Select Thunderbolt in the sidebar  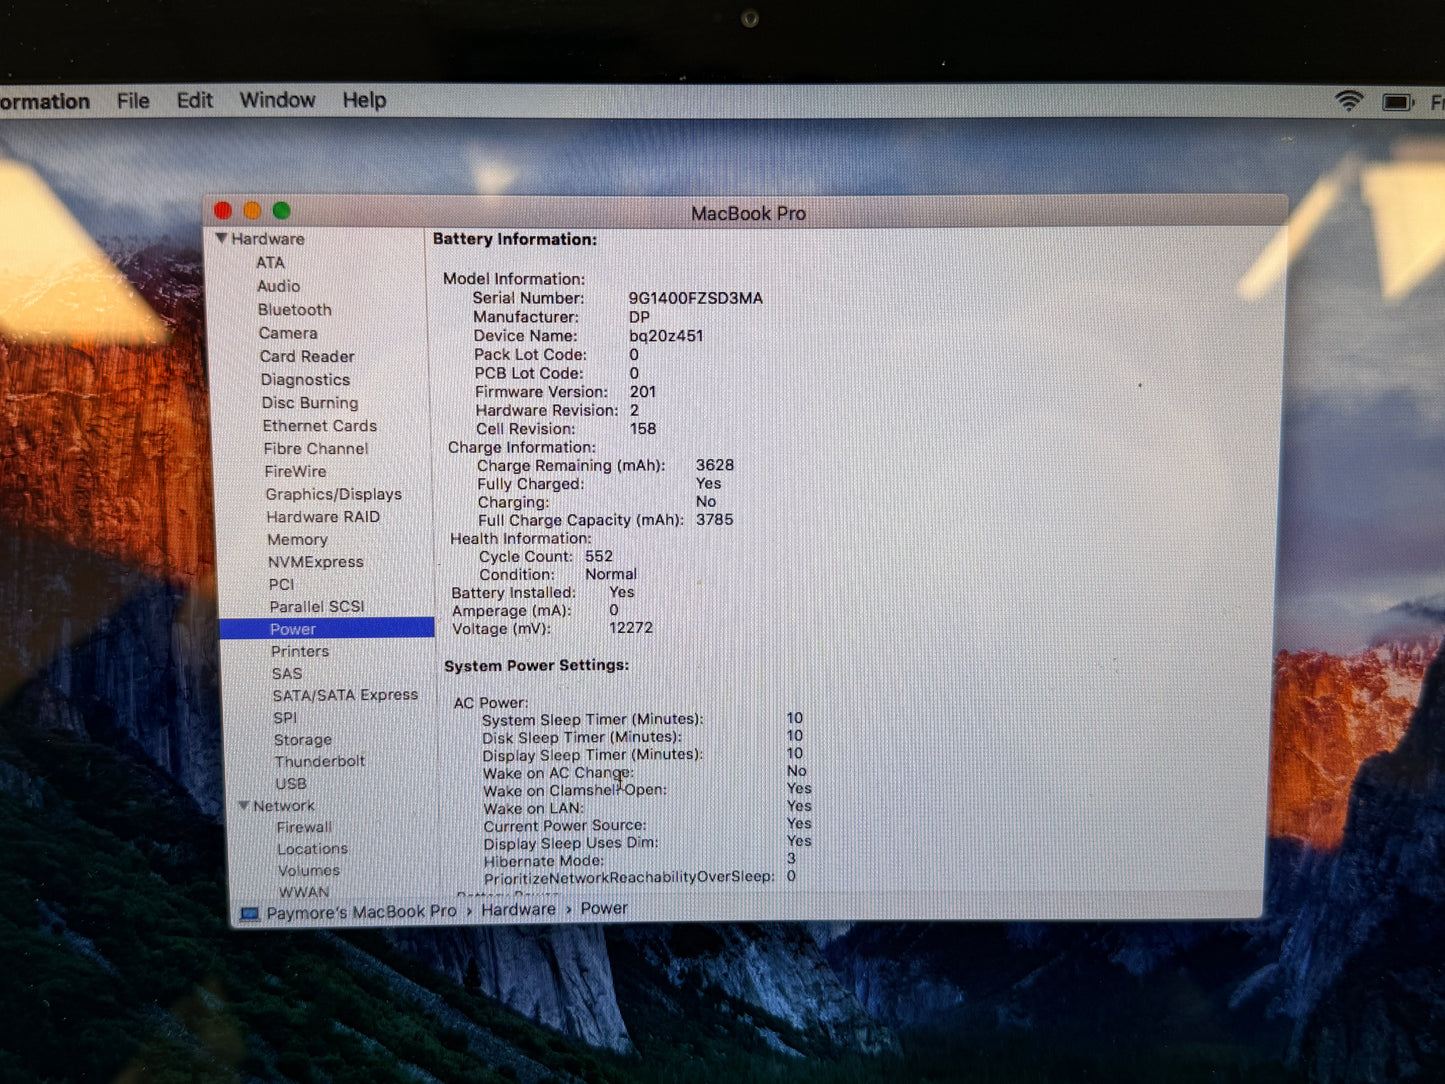[x=320, y=761]
